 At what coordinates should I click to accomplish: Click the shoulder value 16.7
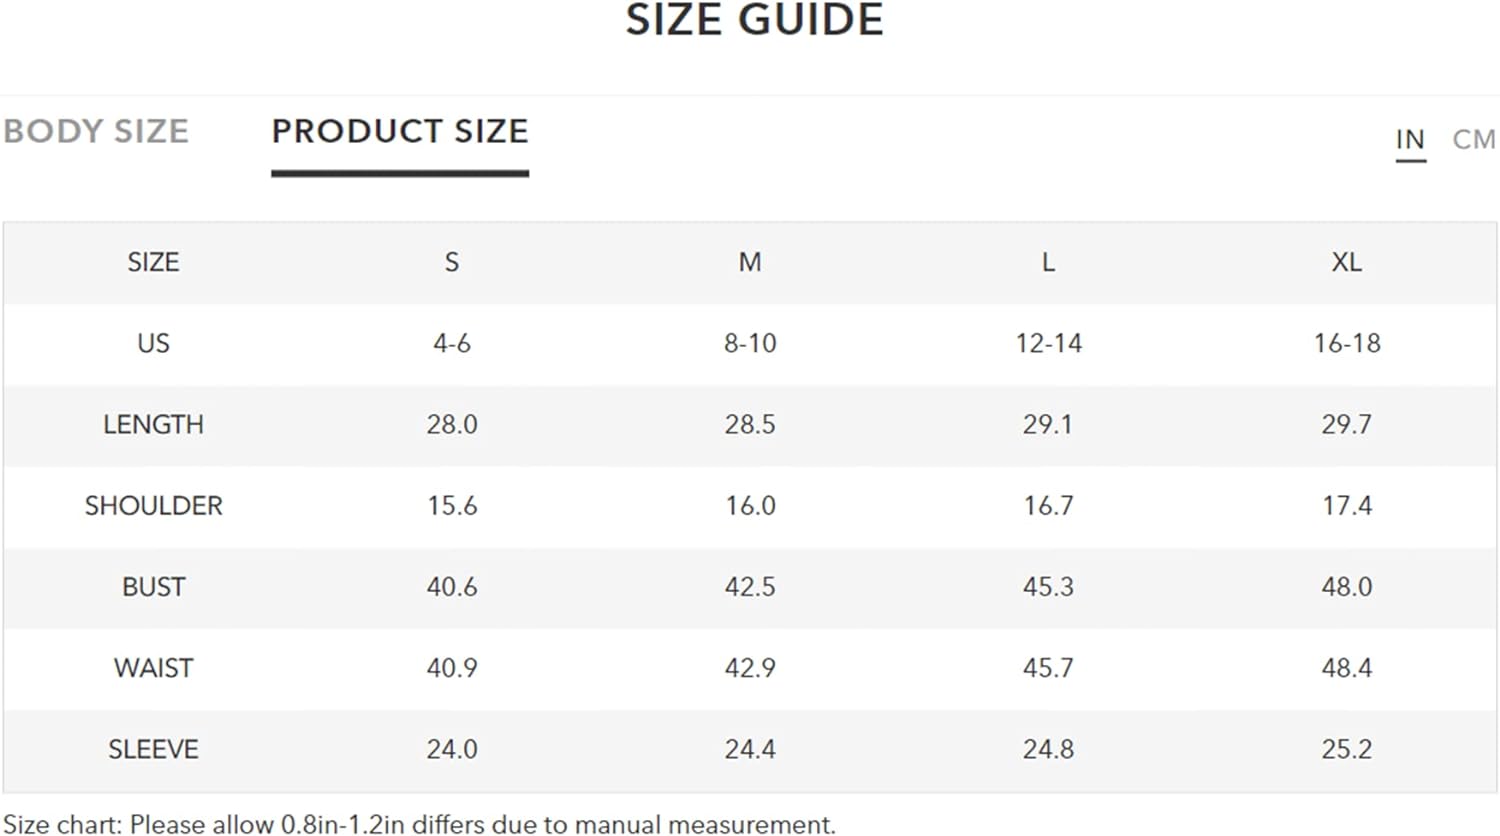click(x=1048, y=506)
